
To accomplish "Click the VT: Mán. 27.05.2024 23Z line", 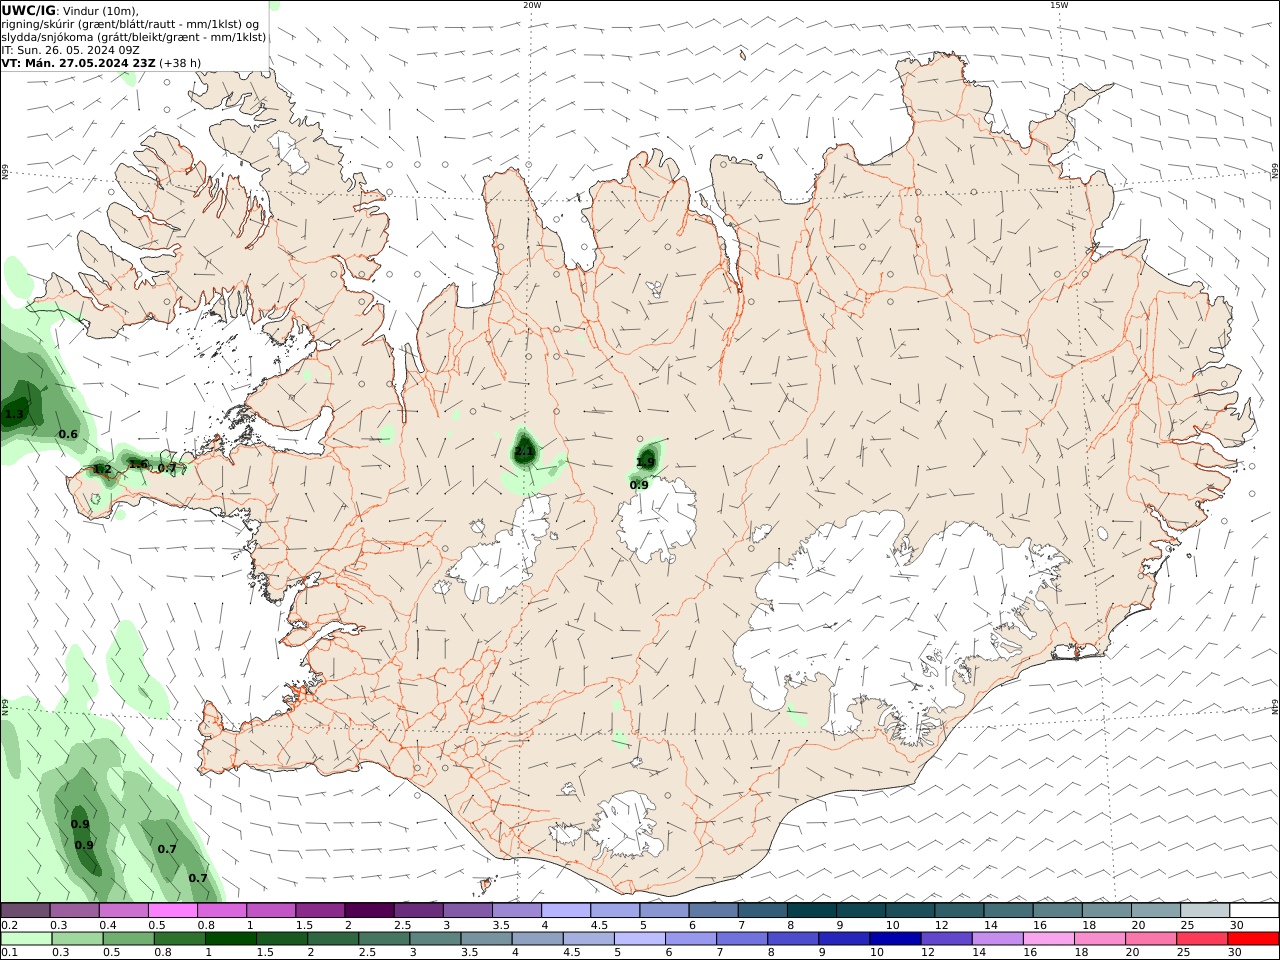I will [79, 63].
